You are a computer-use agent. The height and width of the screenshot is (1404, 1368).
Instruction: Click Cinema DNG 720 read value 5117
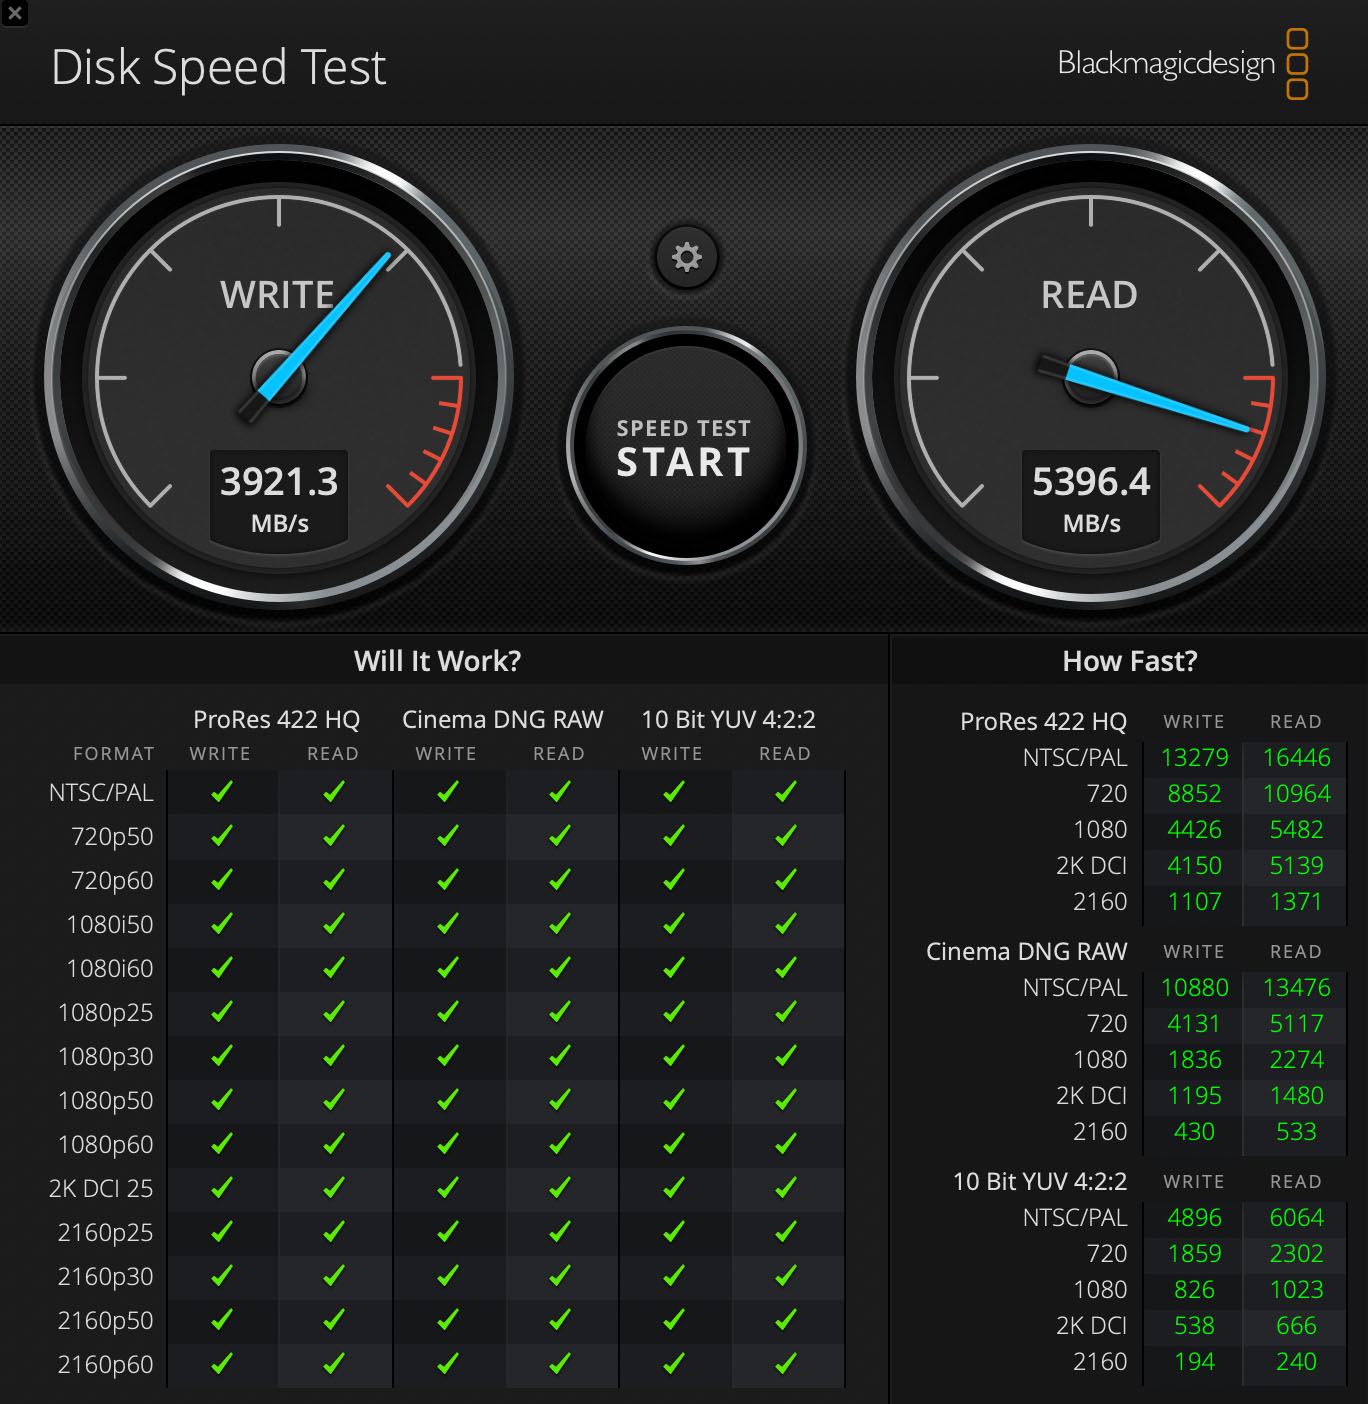coord(1297,1024)
